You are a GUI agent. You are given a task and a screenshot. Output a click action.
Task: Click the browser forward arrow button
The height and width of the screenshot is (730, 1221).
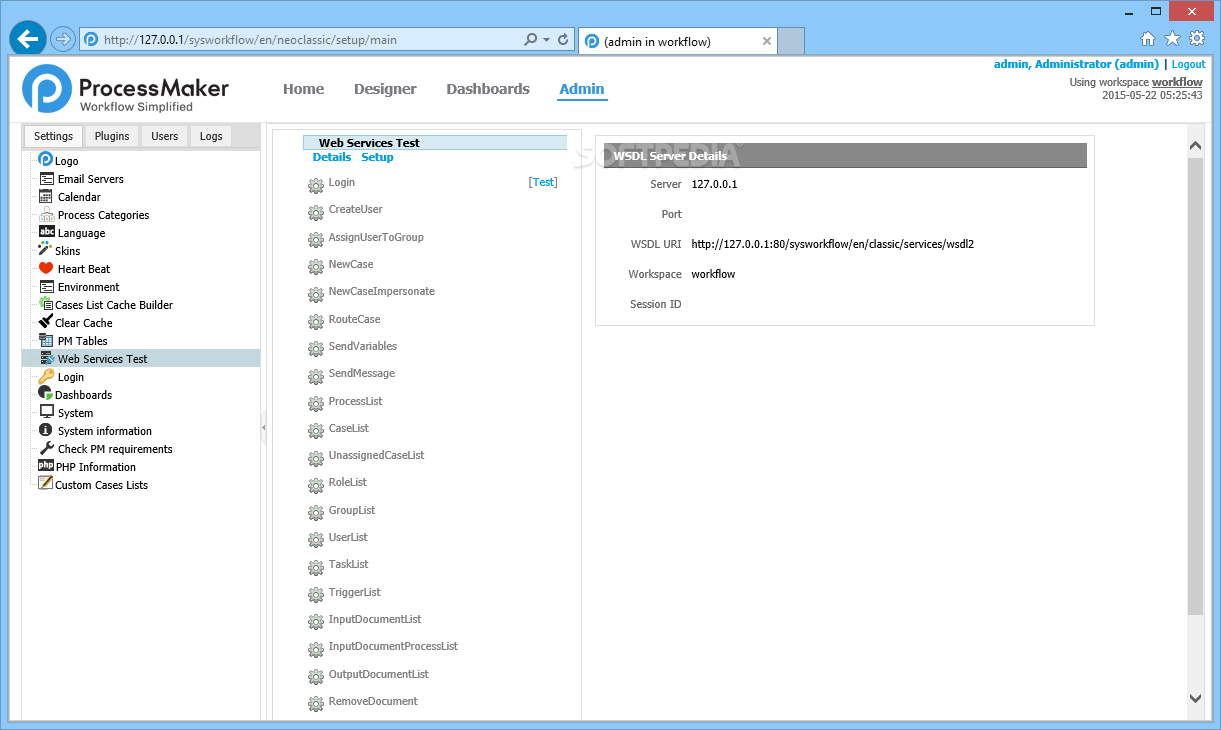click(62, 39)
